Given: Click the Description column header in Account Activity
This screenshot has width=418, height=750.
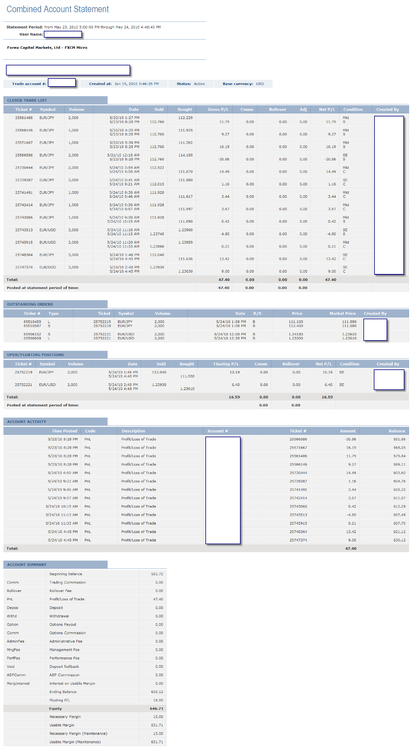Looking at the screenshot, I should (x=133, y=431).
